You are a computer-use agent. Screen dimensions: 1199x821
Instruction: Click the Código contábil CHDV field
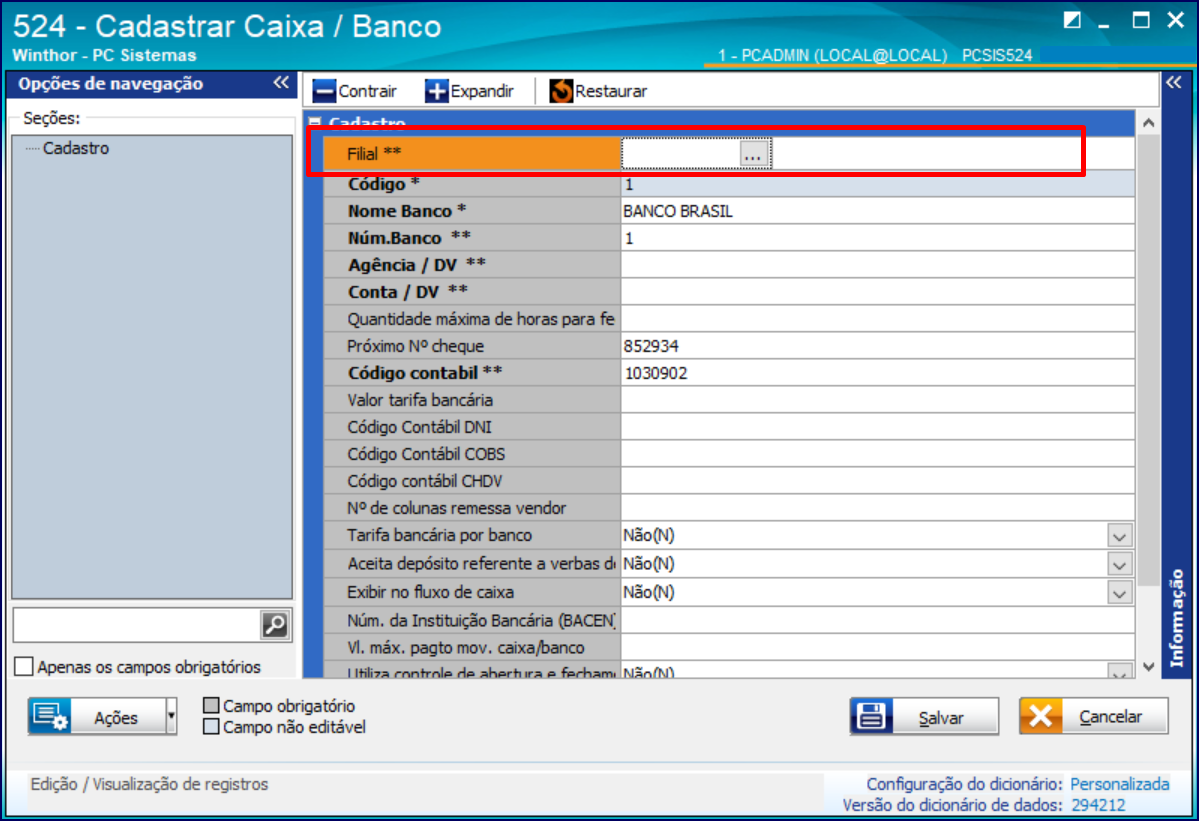pyautogui.click(x=878, y=481)
